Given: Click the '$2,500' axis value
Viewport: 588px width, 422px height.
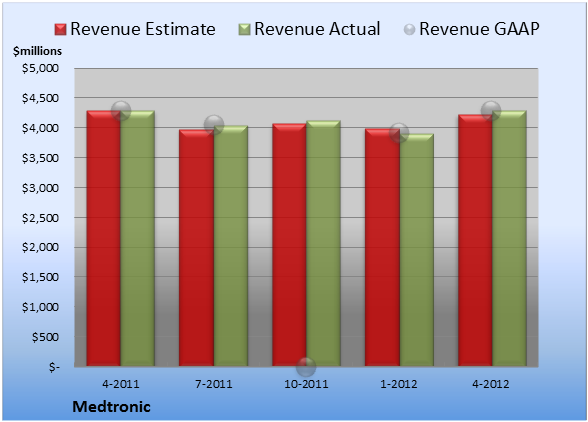Looking at the screenshot, I should [40, 218].
